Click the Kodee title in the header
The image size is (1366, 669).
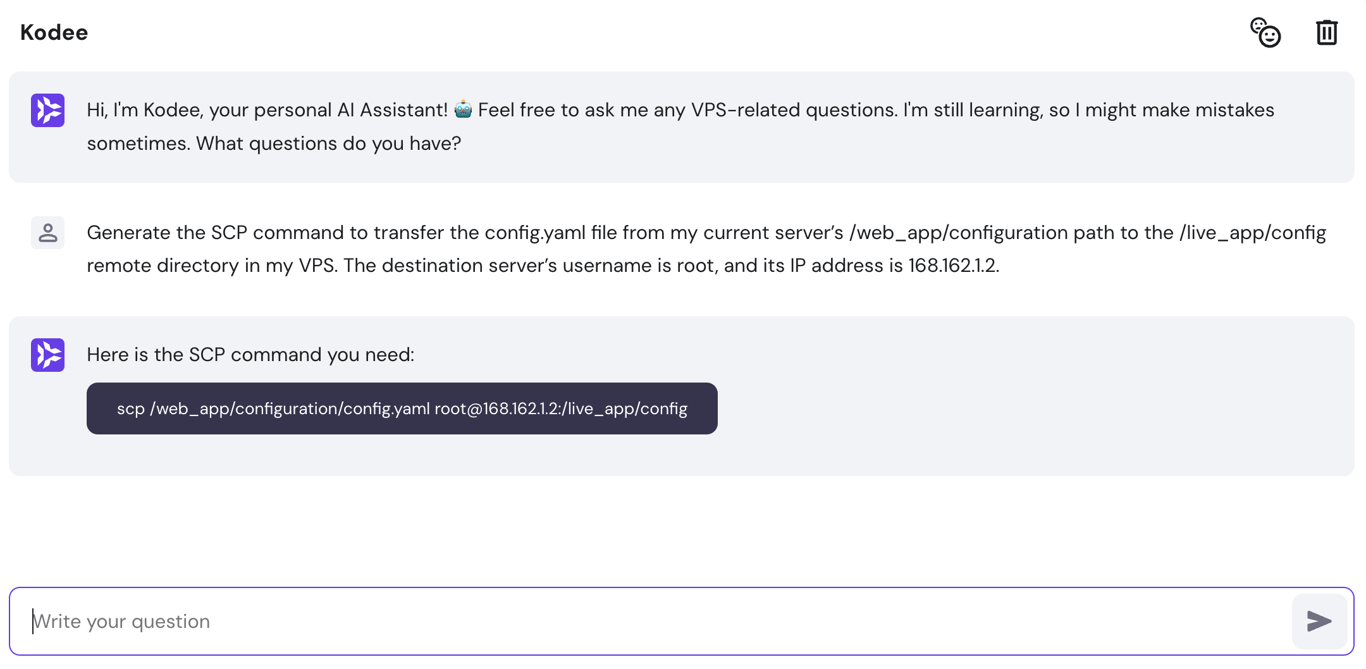[x=53, y=32]
